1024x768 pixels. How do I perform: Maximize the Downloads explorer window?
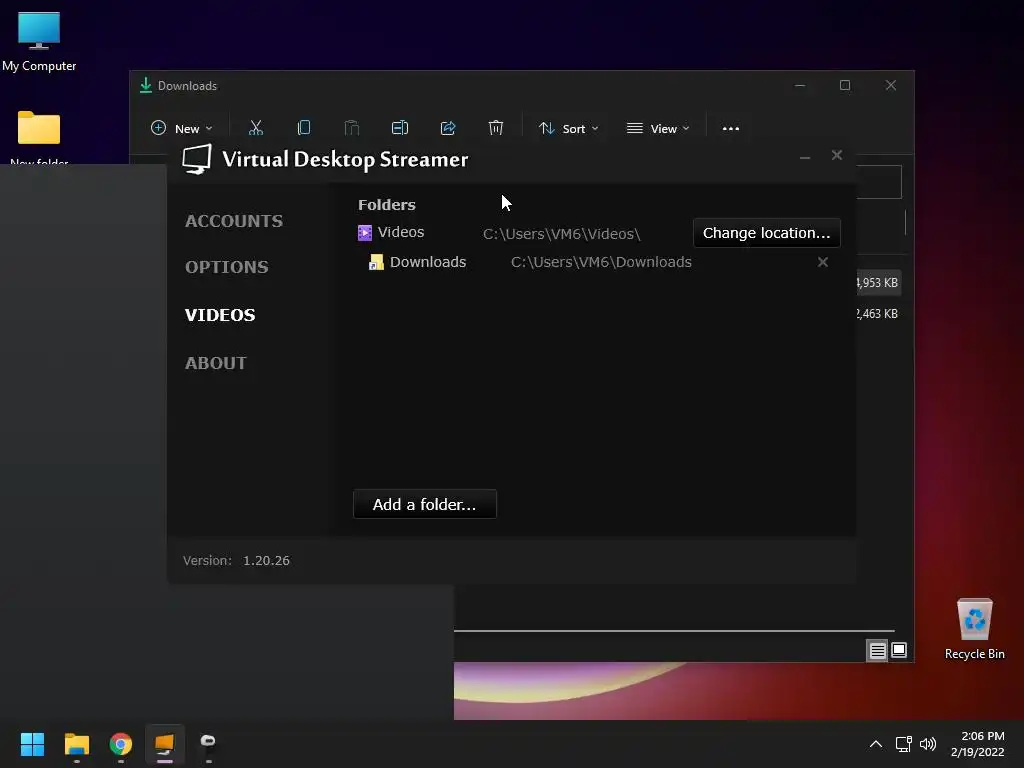click(845, 86)
